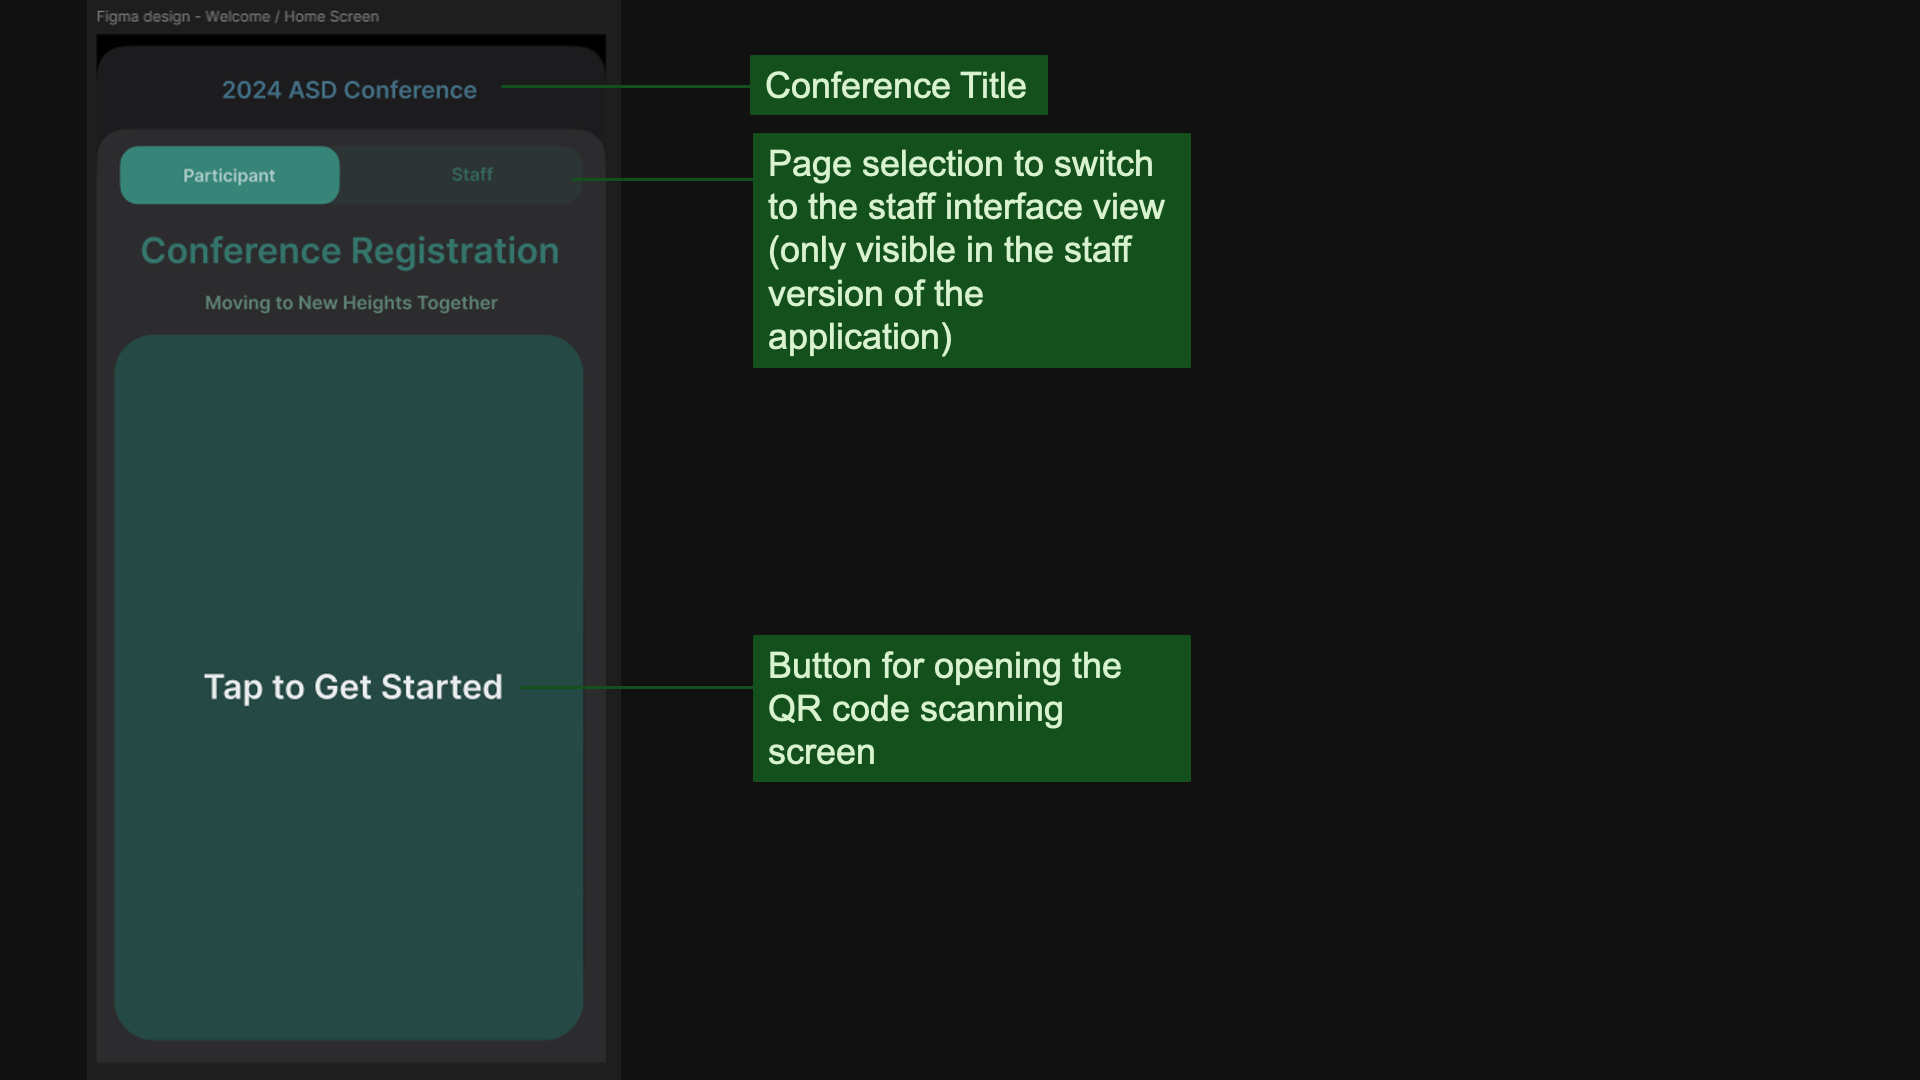
Task: Select the 'Conference Title' annotation box
Action: click(897, 85)
